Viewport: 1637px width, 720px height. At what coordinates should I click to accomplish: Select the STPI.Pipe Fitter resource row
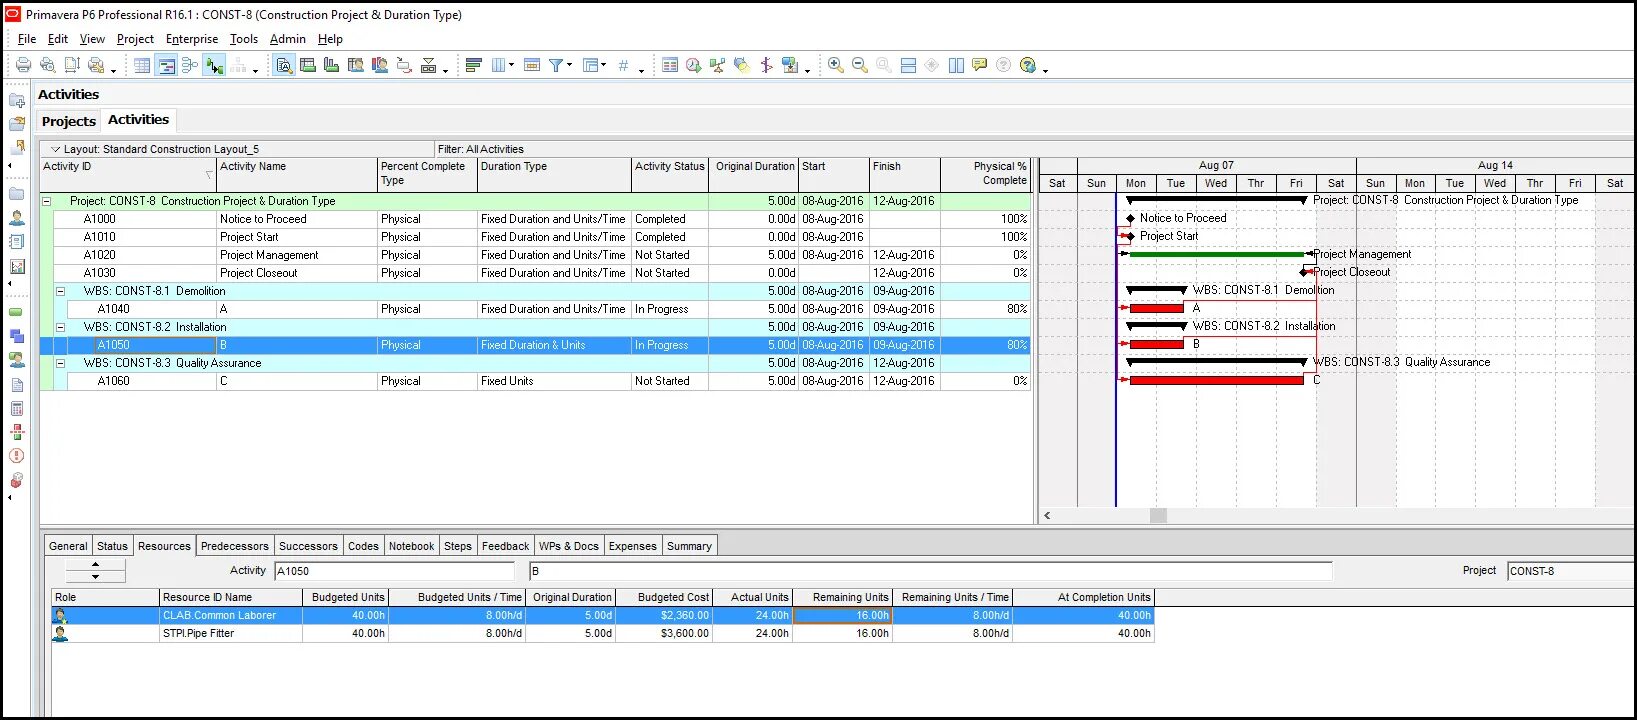click(603, 633)
